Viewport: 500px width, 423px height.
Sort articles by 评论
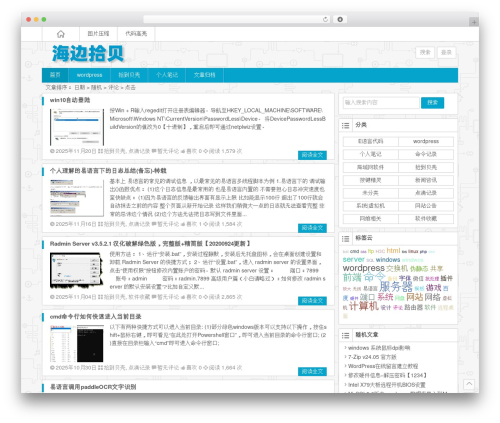point(113,87)
